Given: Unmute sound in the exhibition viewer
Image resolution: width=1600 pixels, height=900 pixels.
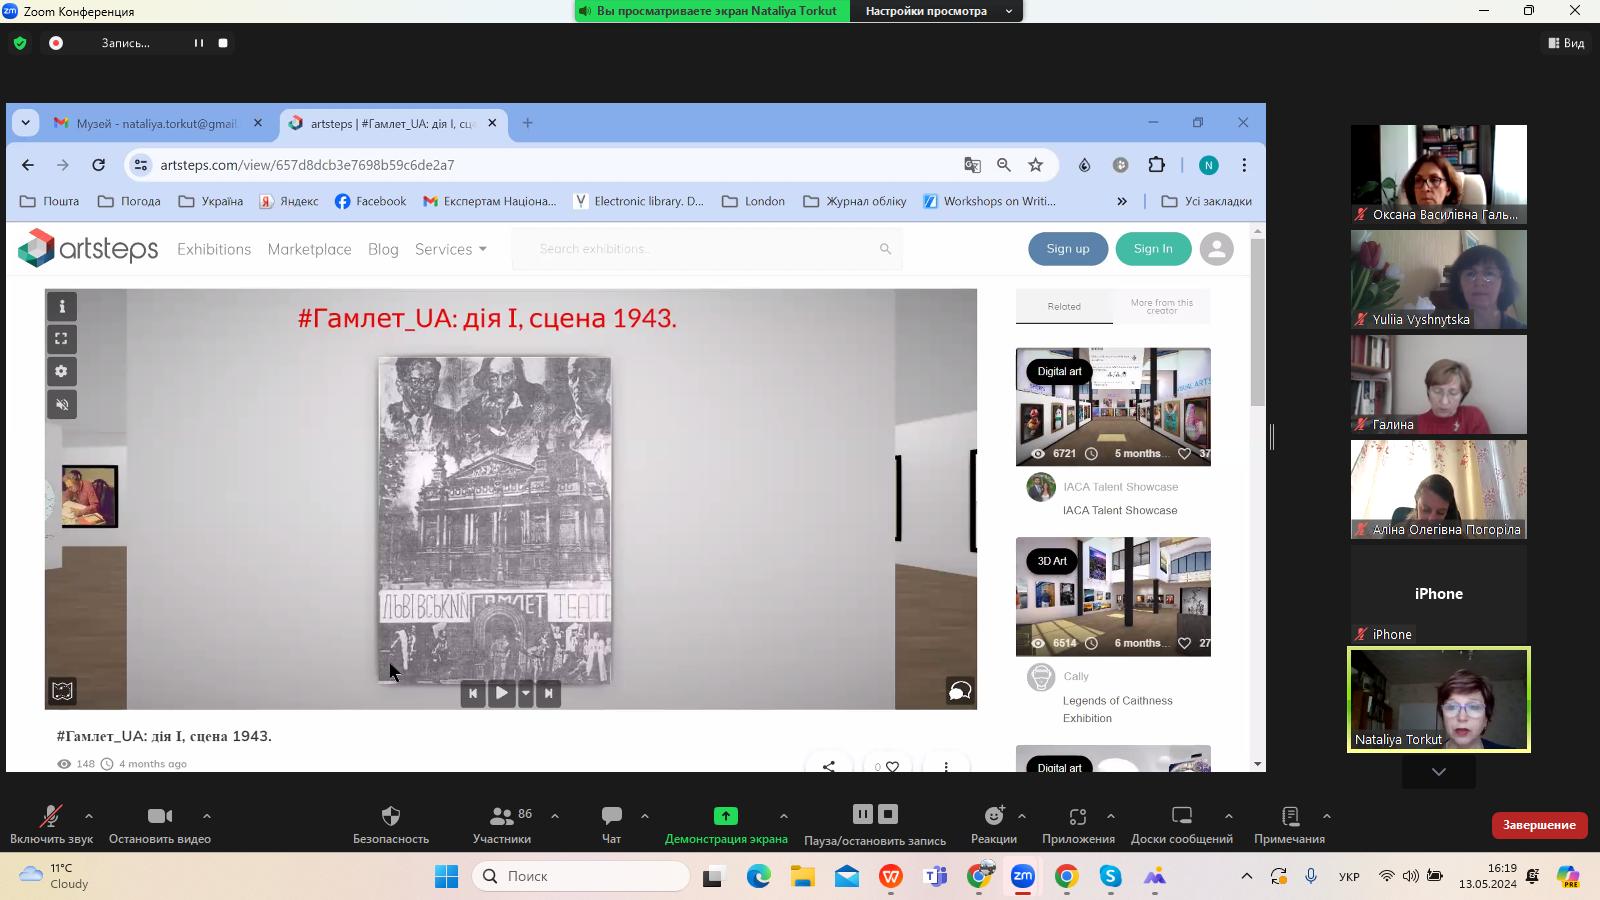Looking at the screenshot, I should tap(62, 405).
